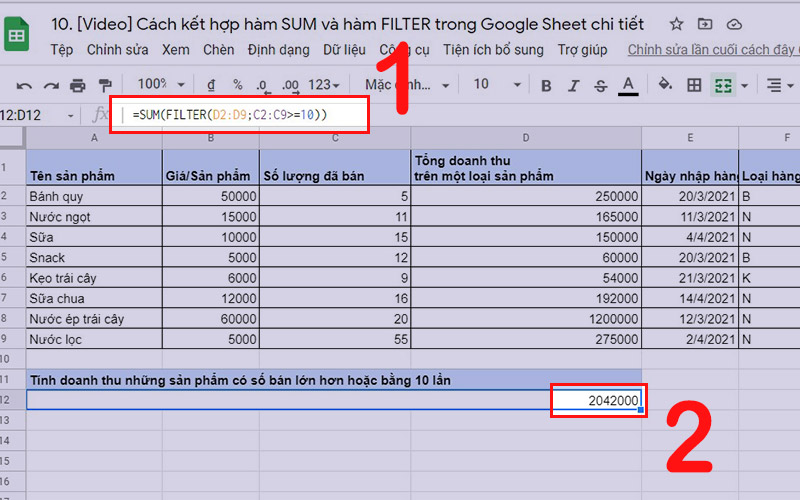
Task: Toggle italic formatting
Action: tap(573, 85)
